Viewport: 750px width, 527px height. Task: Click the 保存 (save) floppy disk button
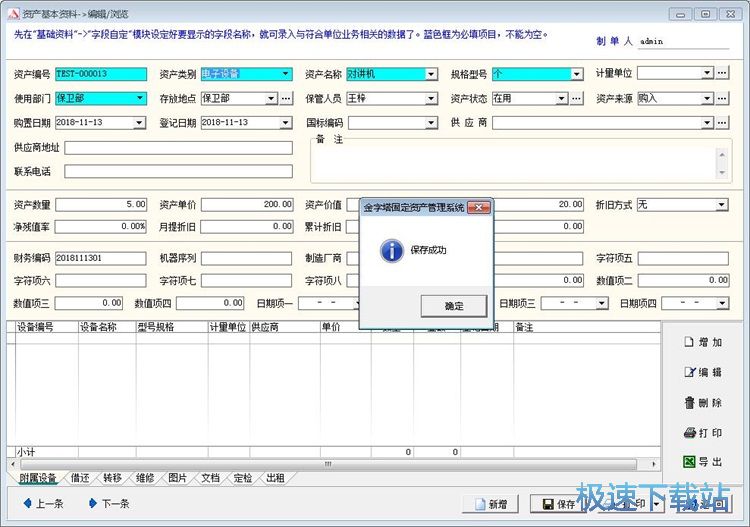click(556, 504)
